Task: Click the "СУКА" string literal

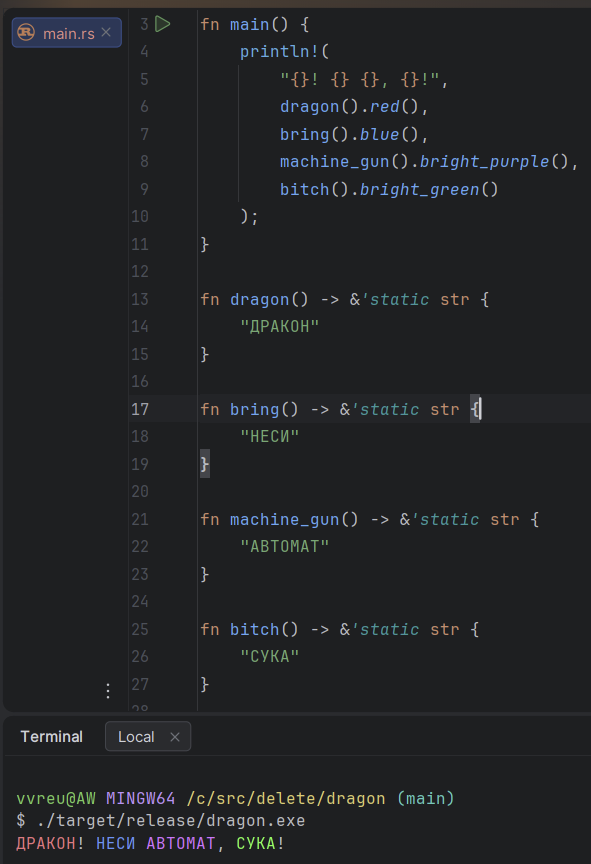Action: tap(270, 657)
